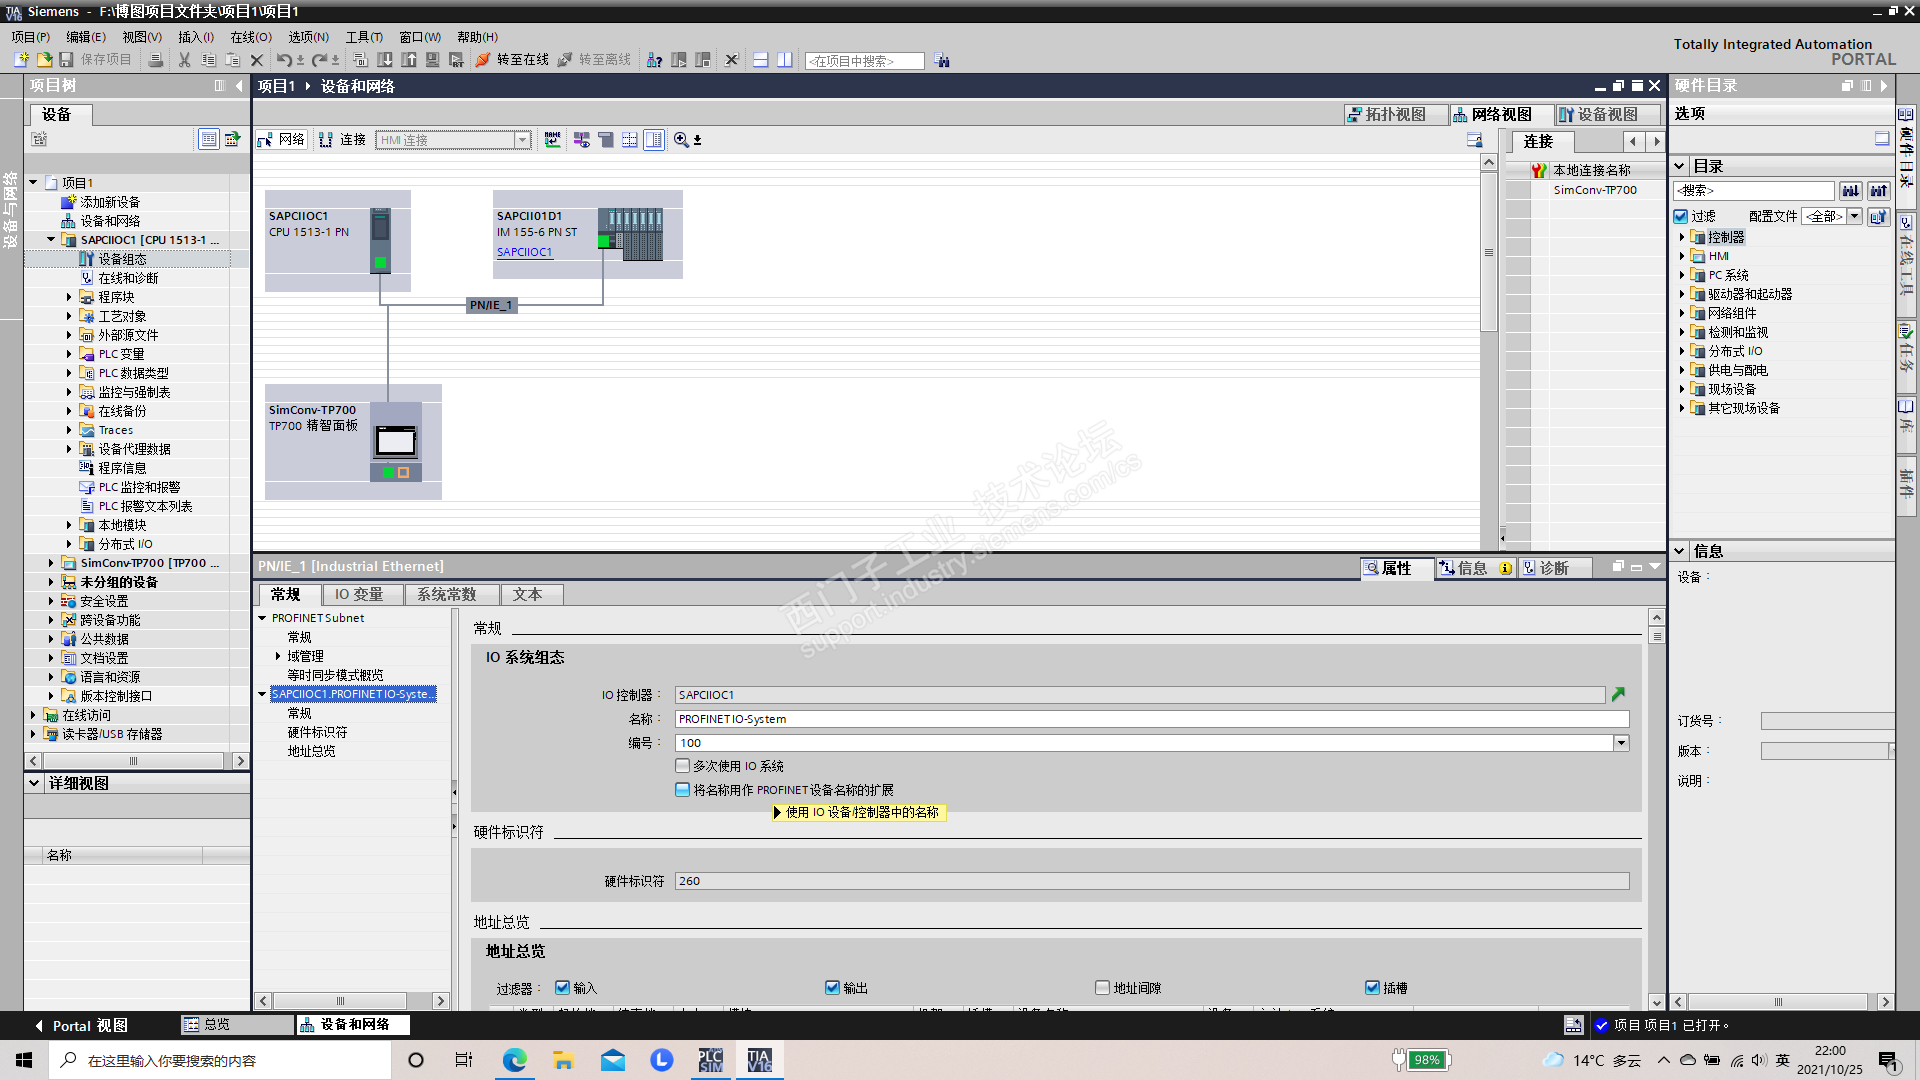
Task: Click the zoom magnifier icon in network toolbar
Action: coord(681,140)
